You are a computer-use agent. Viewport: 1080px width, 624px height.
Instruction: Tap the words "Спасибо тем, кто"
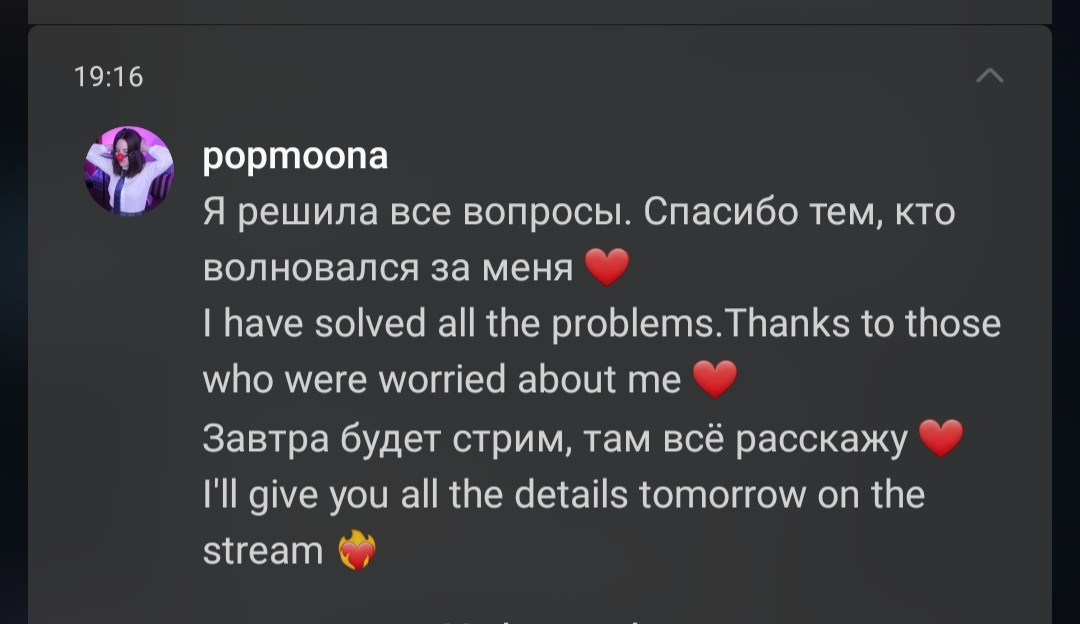pos(799,211)
